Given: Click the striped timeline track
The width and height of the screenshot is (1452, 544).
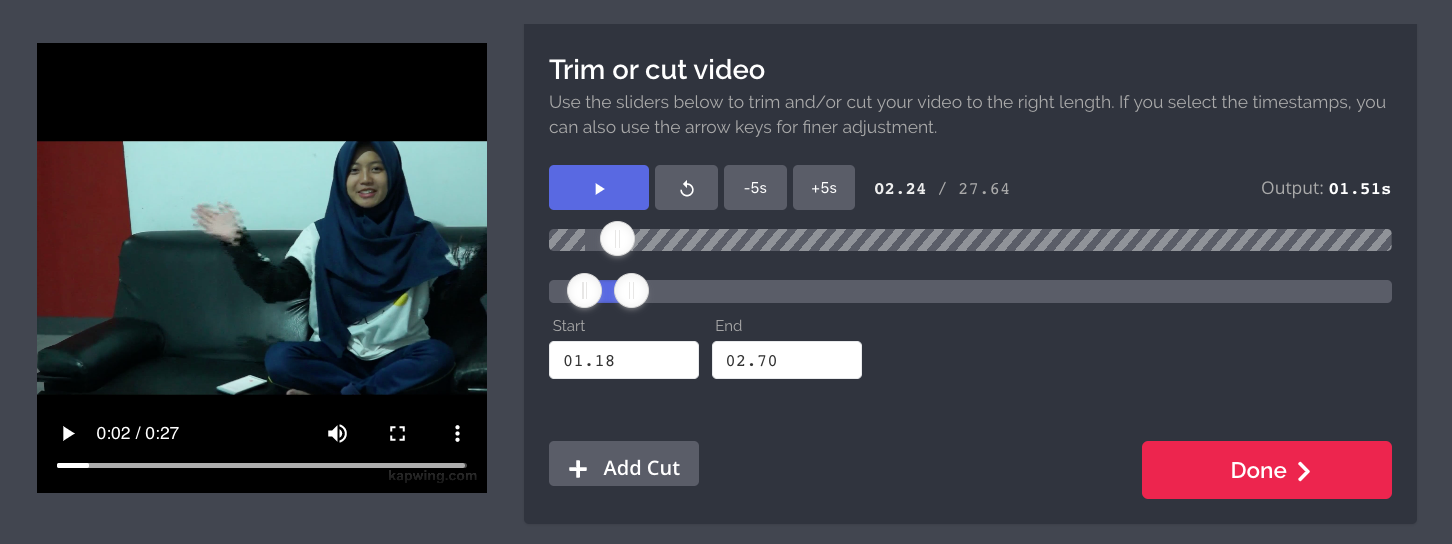Looking at the screenshot, I should coord(970,240).
